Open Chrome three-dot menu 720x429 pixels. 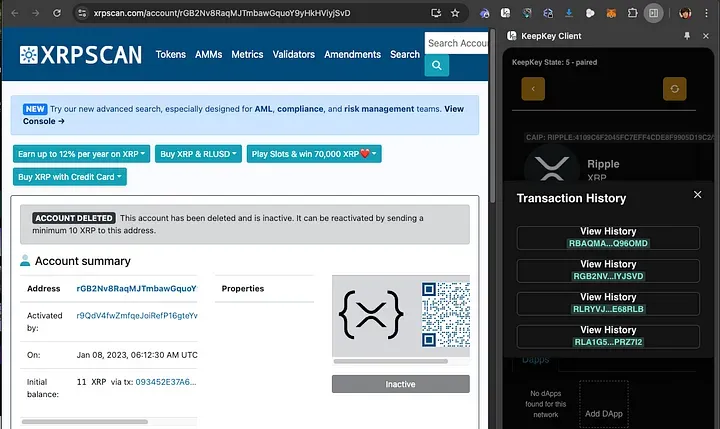coord(706,13)
